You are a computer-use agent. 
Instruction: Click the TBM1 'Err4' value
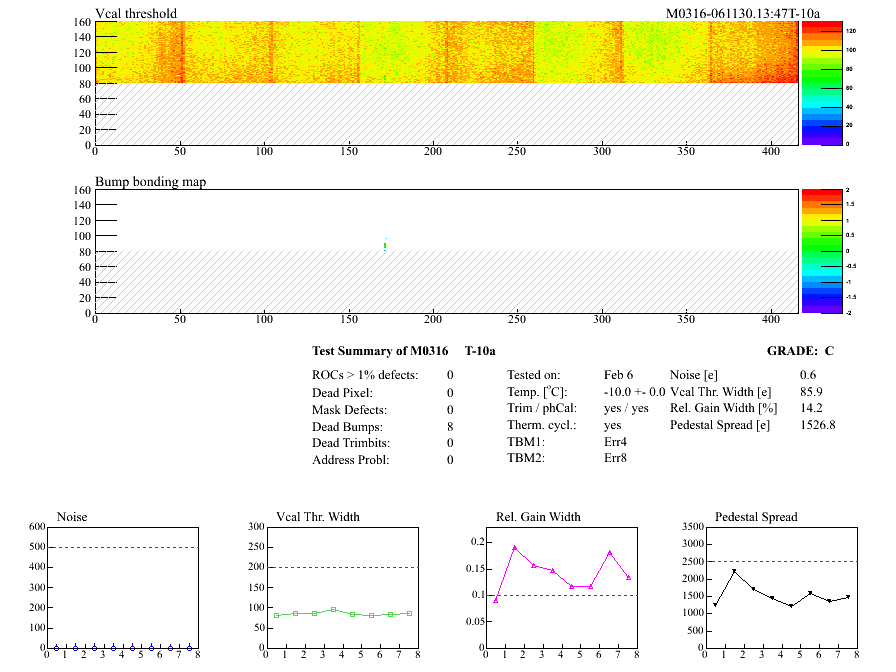[615, 442]
